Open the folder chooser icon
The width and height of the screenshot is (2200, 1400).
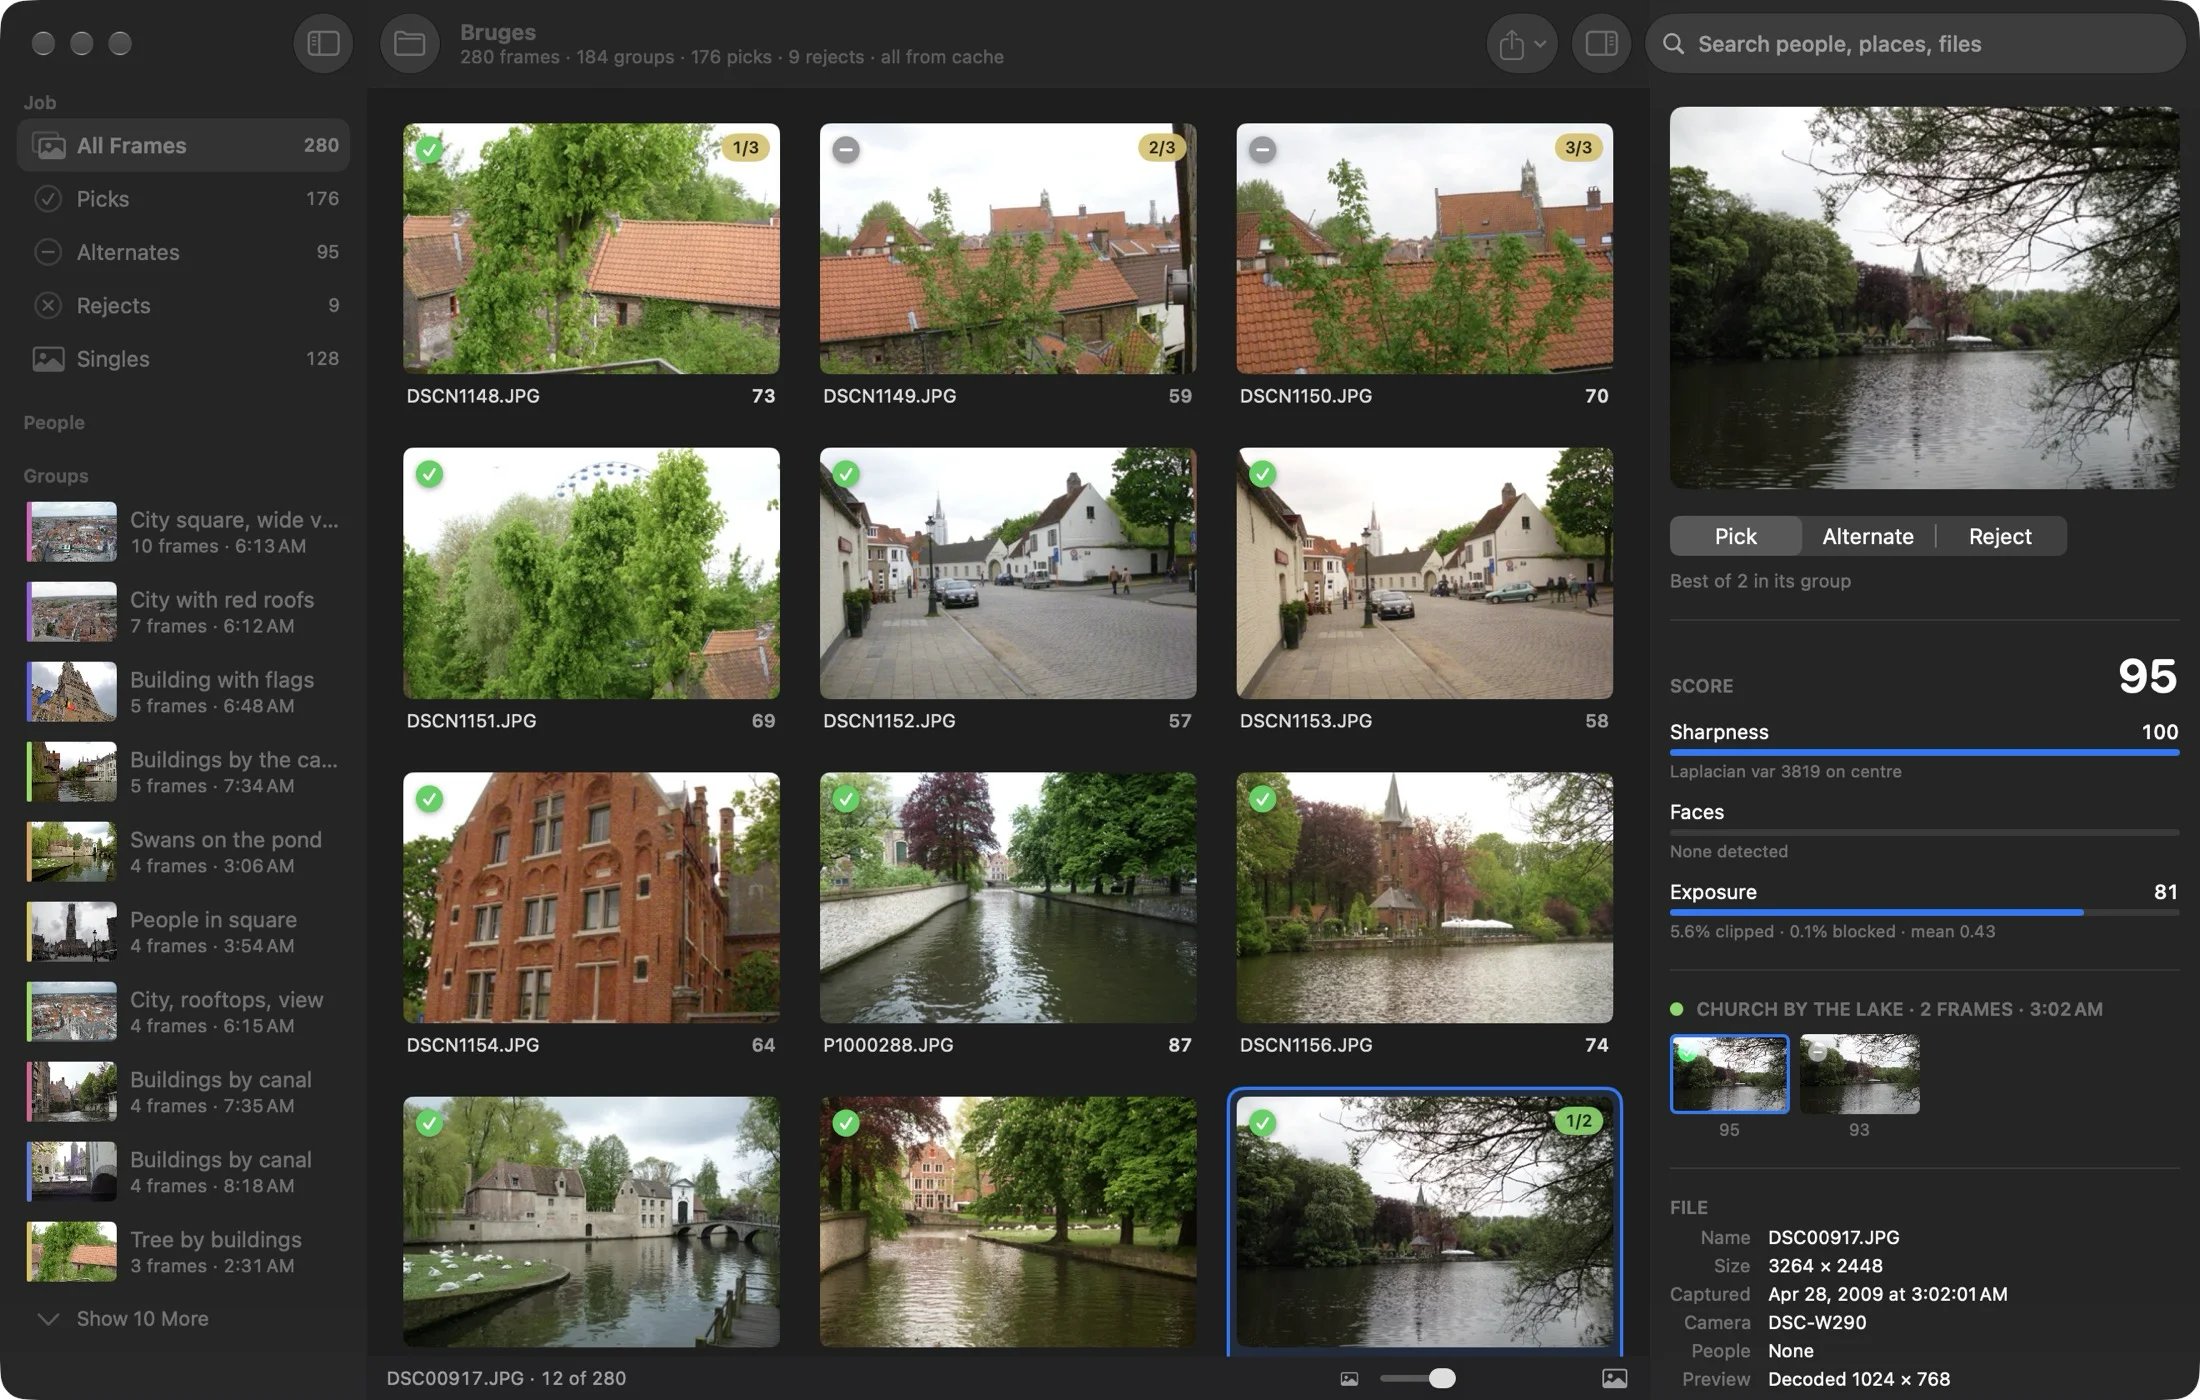(409, 43)
